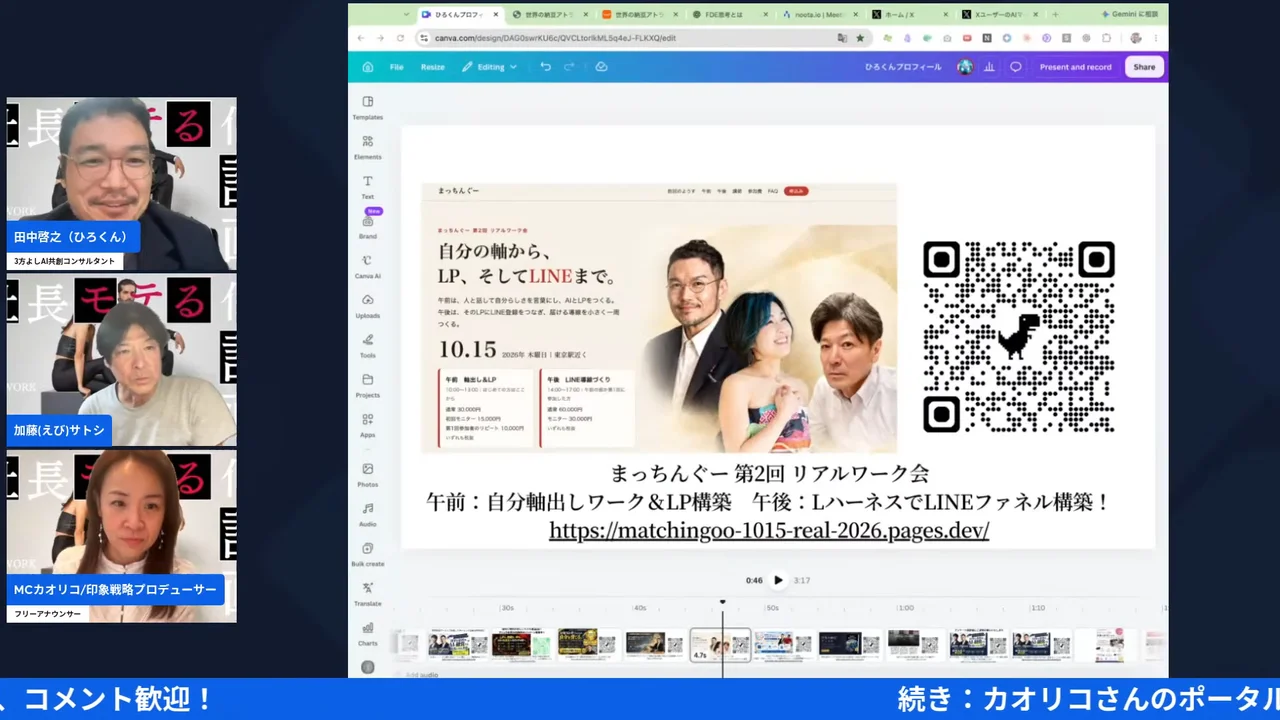
Task: Click the 1:00 mark on timeline ruler
Action: [905, 607]
